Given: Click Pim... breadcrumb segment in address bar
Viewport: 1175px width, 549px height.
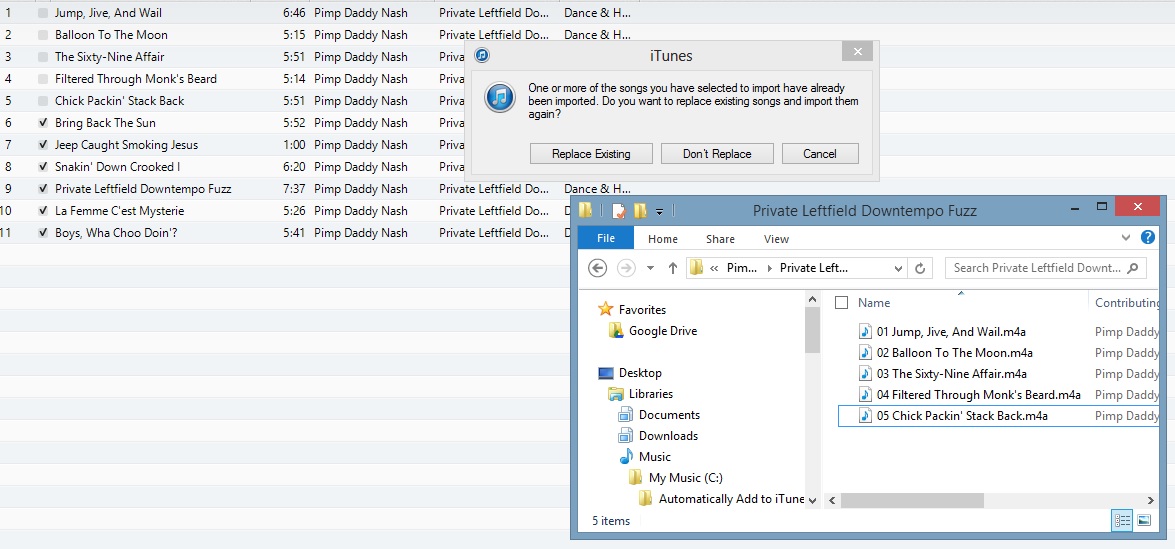Looking at the screenshot, I should (742, 268).
